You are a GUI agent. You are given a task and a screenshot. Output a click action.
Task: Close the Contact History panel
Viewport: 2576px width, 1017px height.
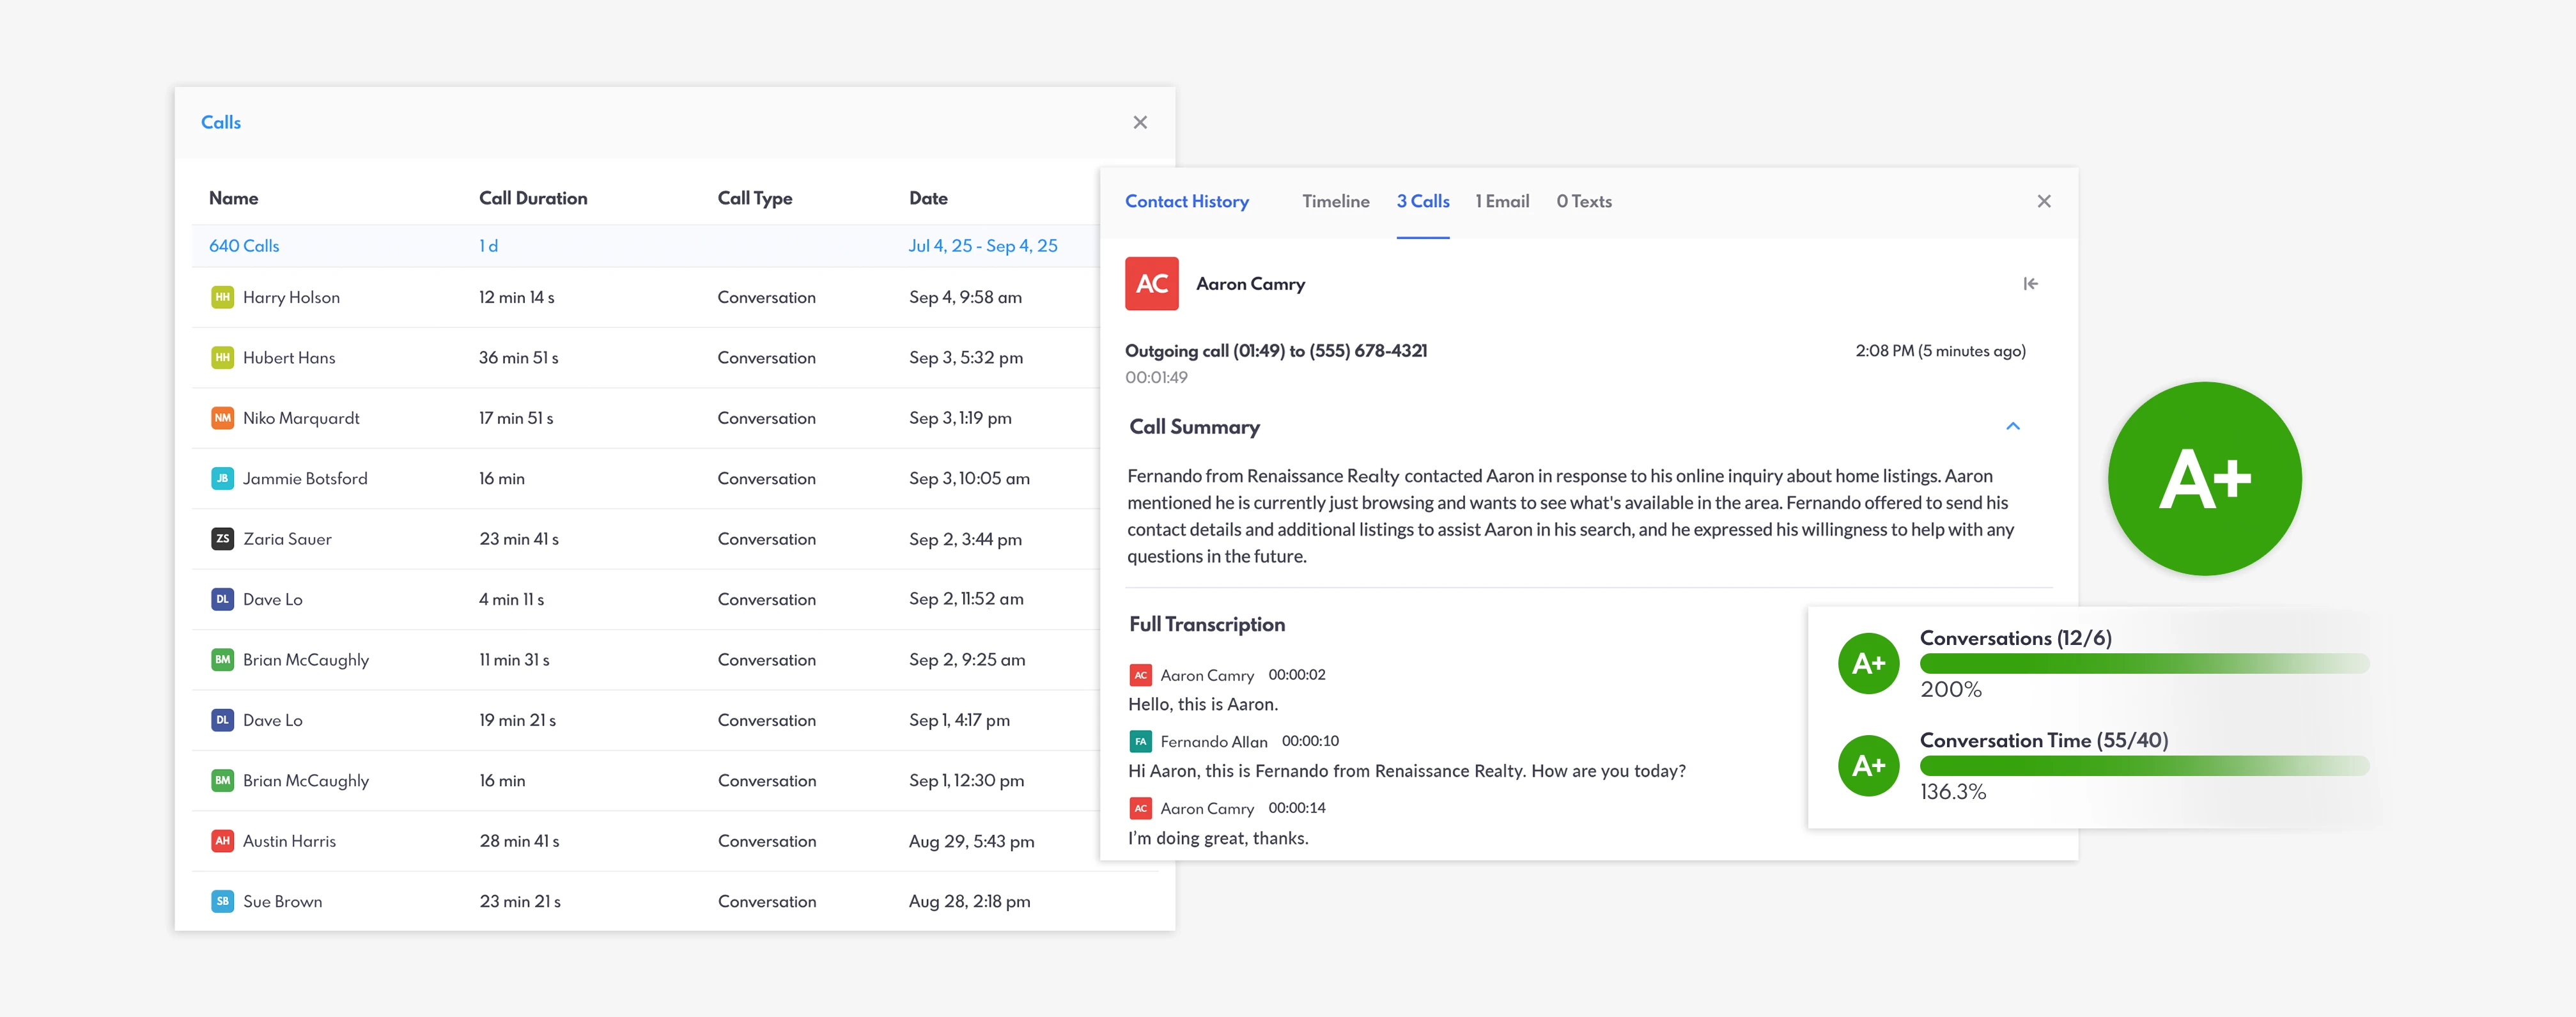point(2043,201)
